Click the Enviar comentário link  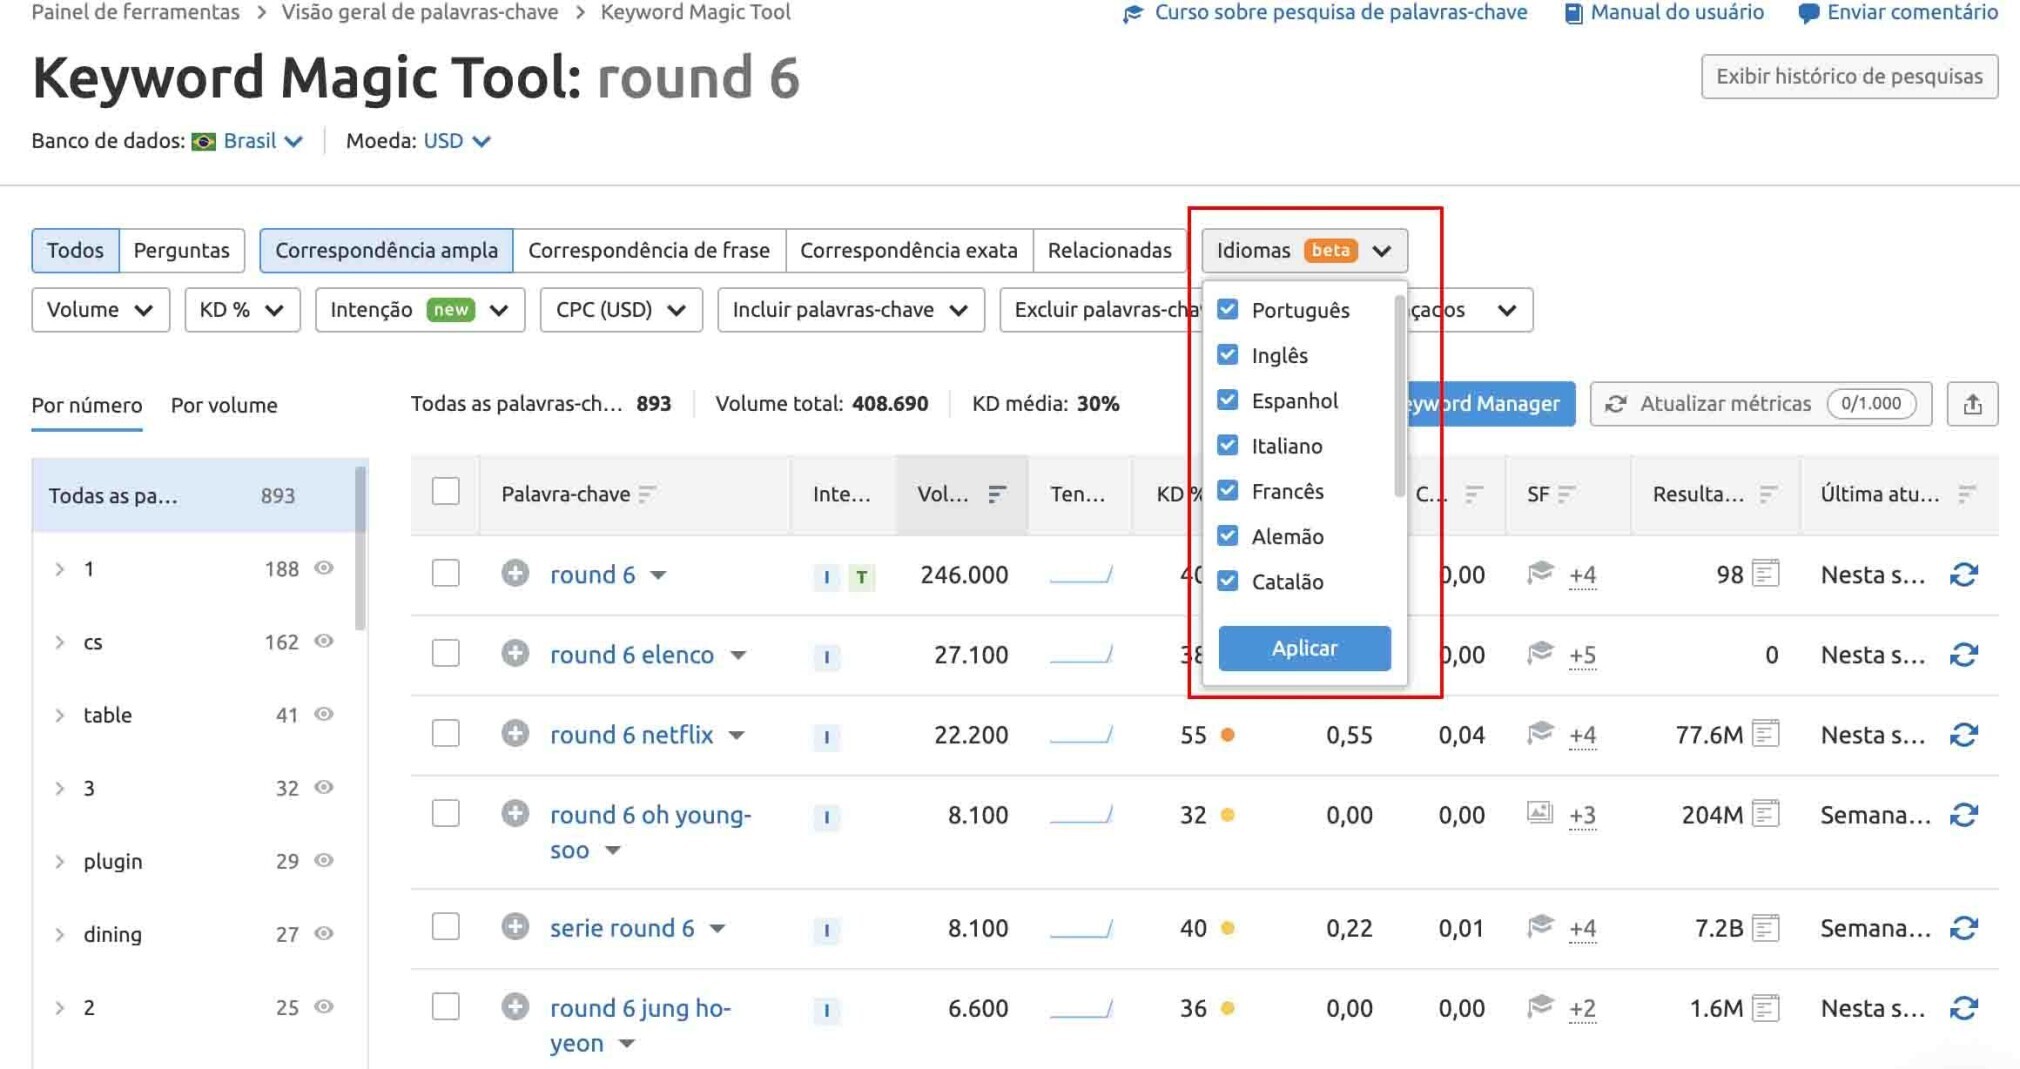[1898, 13]
